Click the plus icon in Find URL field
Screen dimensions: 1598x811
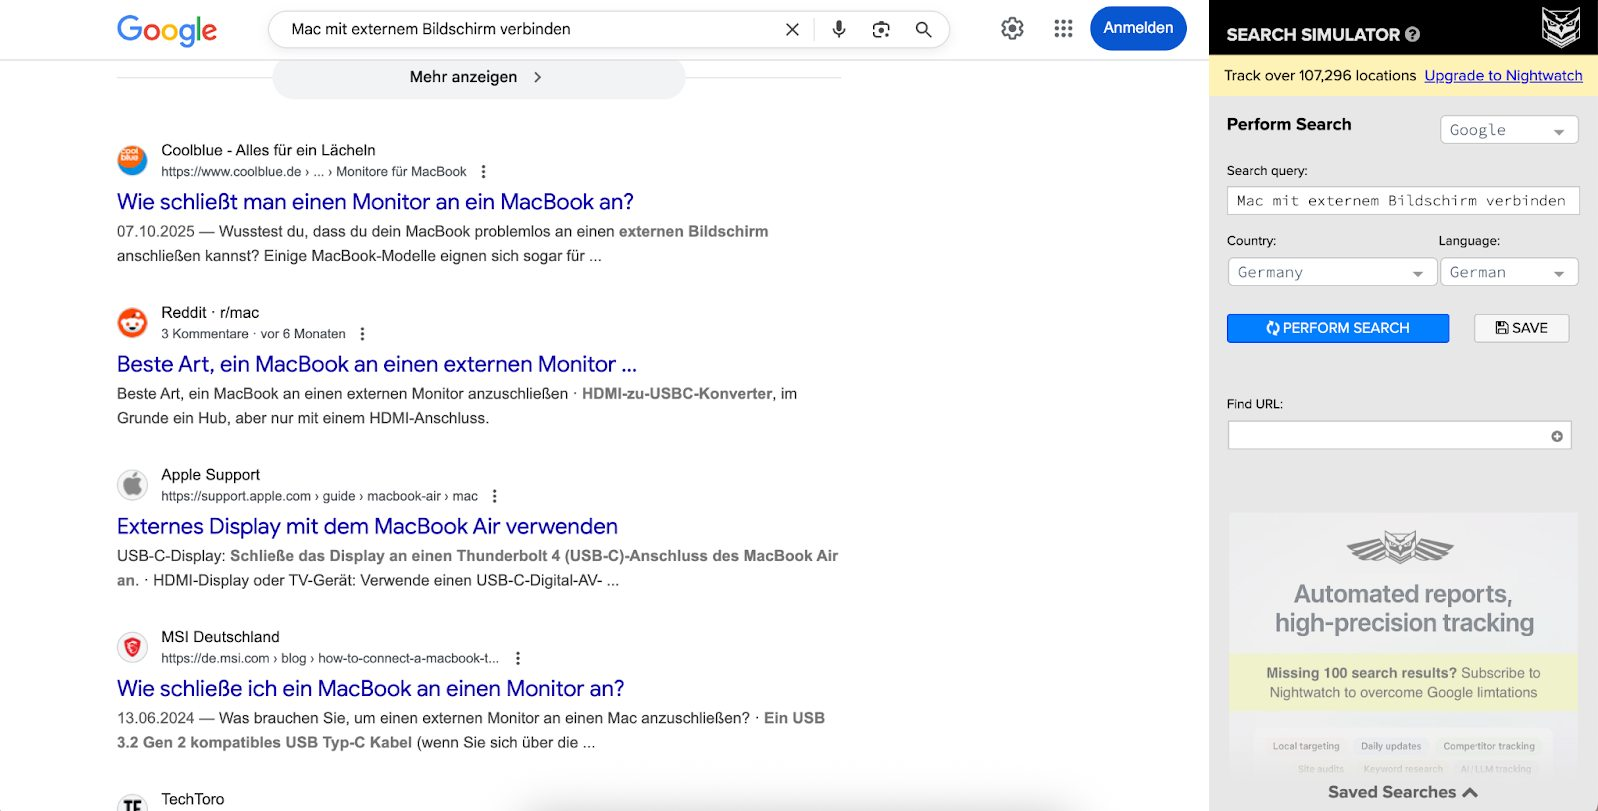tap(1557, 436)
